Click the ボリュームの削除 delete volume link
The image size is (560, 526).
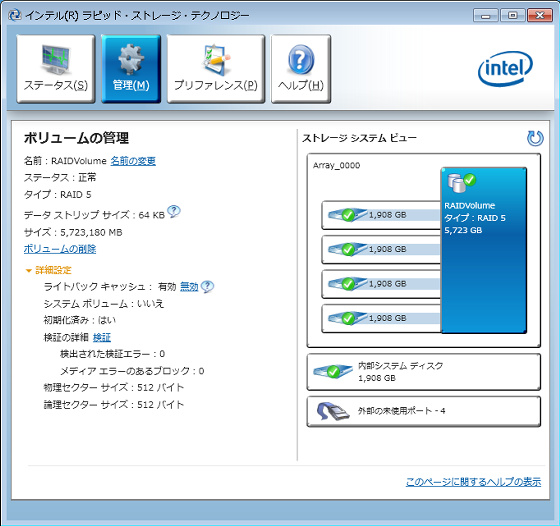pyautogui.click(x=60, y=249)
